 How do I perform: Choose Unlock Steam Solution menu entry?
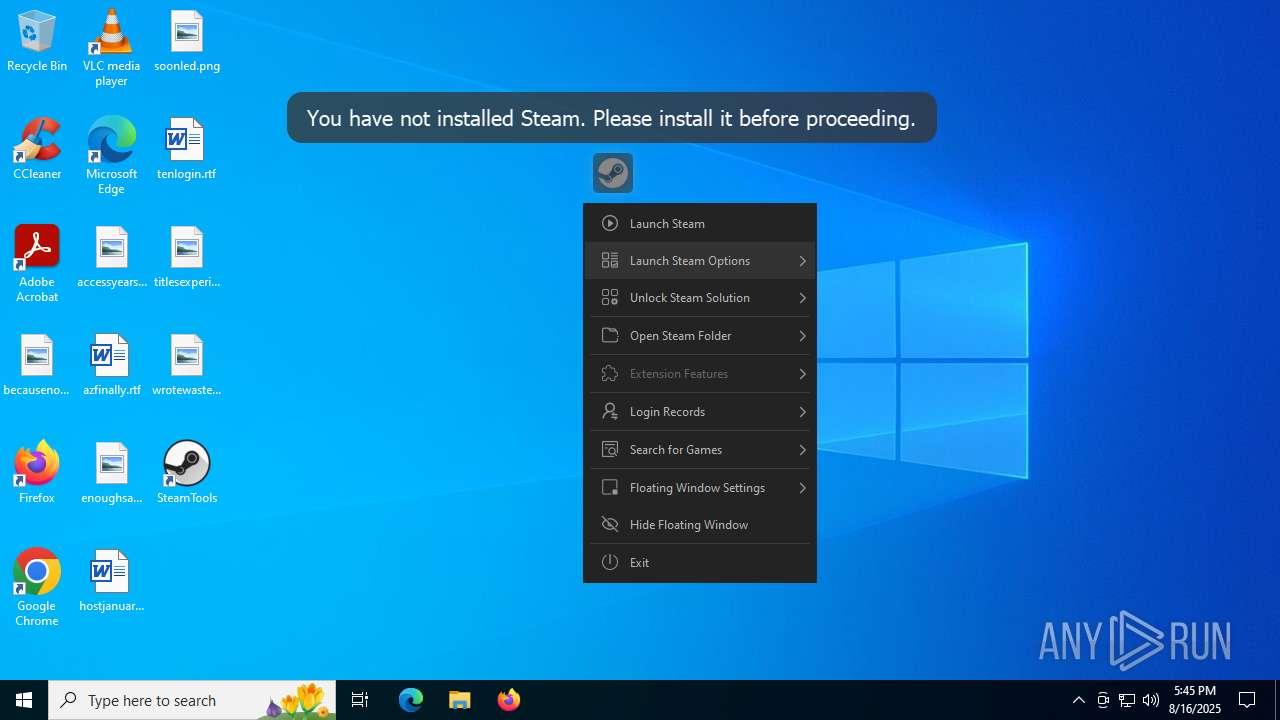[x=700, y=298]
